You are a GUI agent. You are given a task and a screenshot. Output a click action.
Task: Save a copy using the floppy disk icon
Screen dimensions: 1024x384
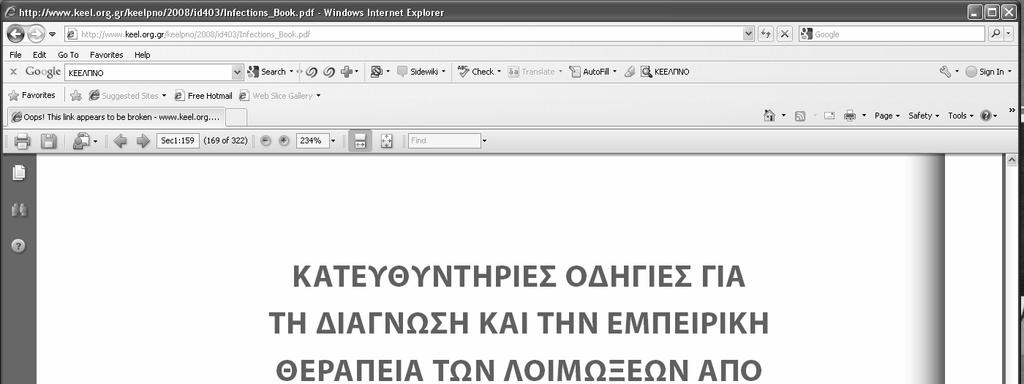(49, 141)
